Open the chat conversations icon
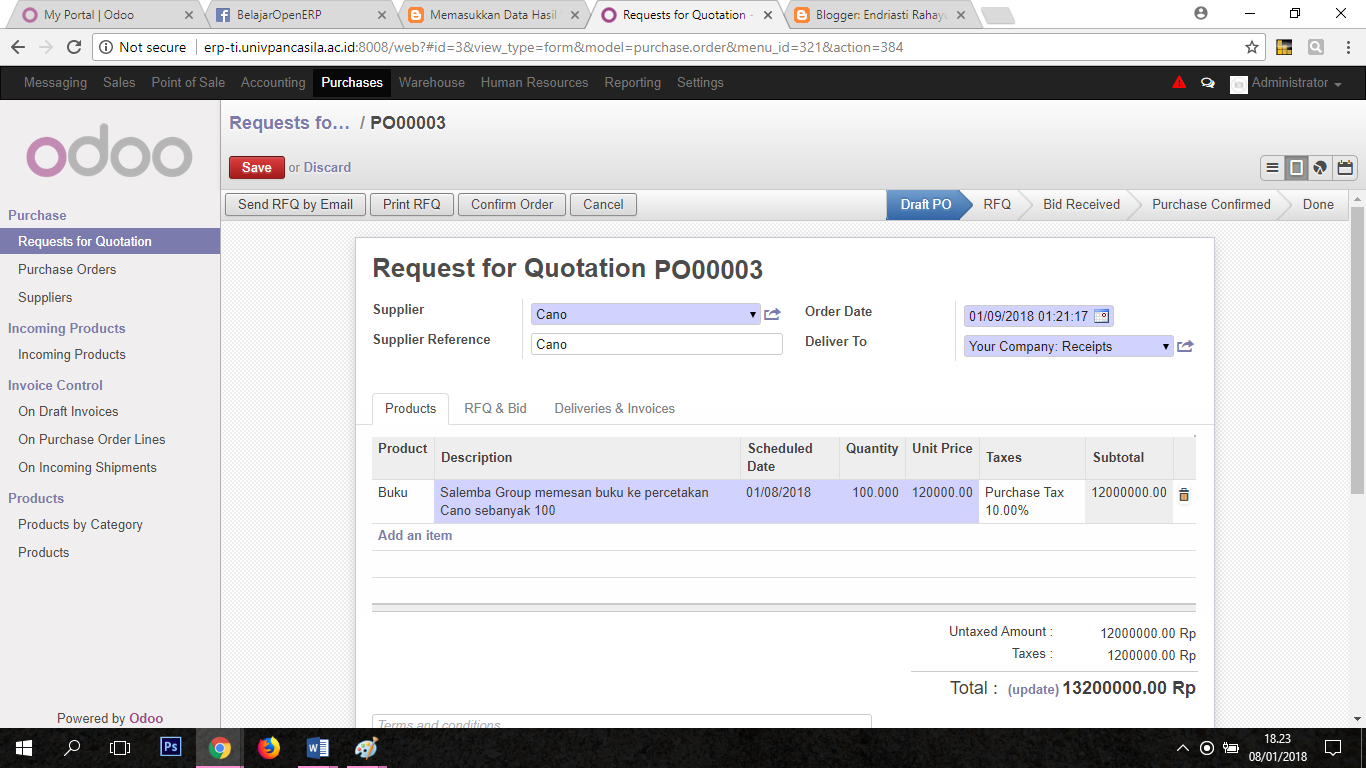Viewport: 1366px width, 768px height. 1207,83
